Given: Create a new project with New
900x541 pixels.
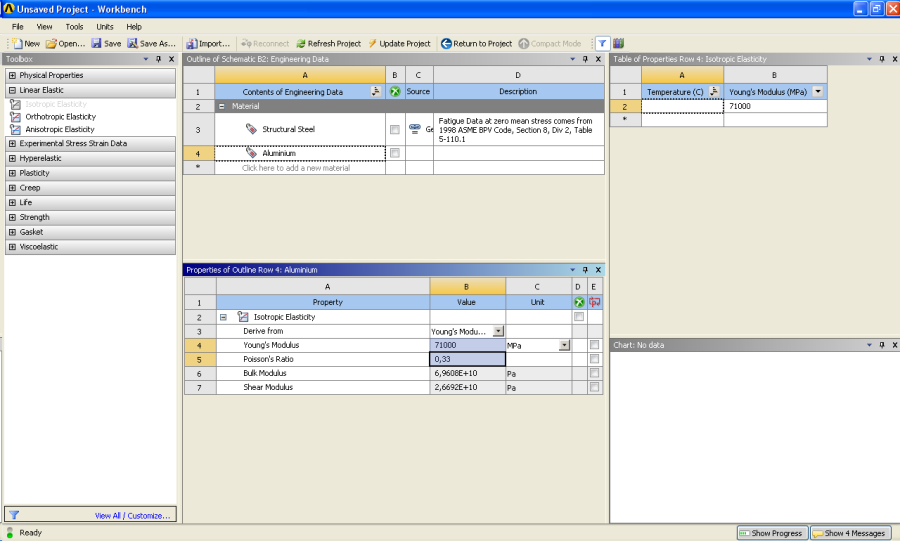Looking at the screenshot, I should click(26, 44).
